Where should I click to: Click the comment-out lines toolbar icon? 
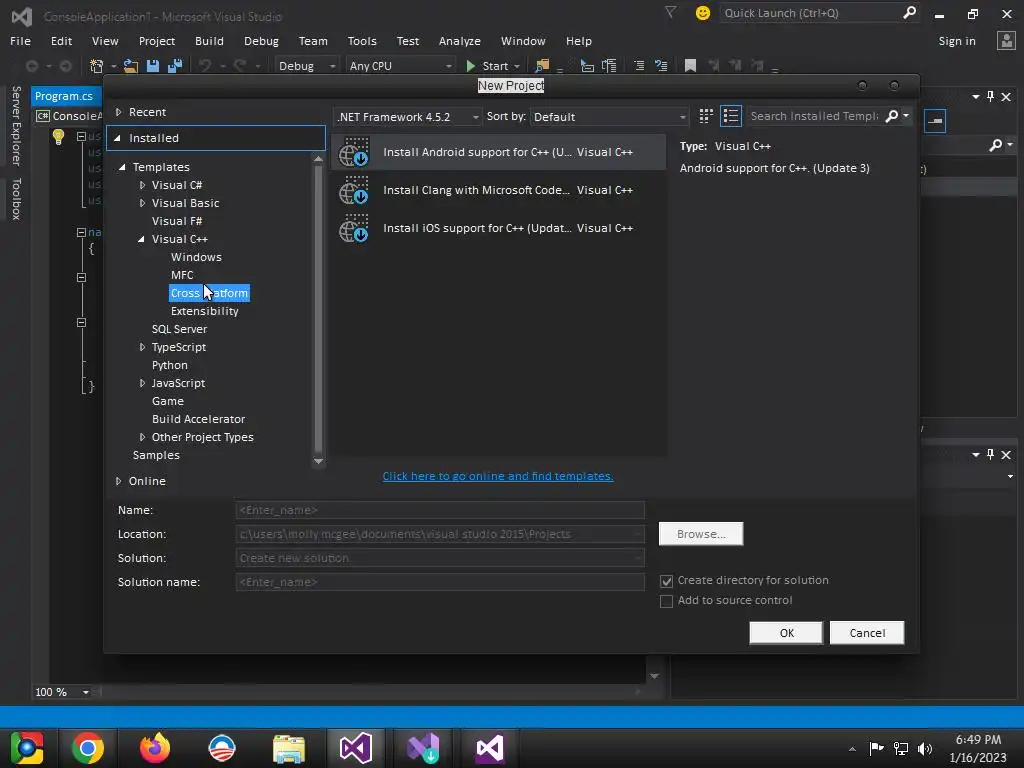(x=639, y=66)
